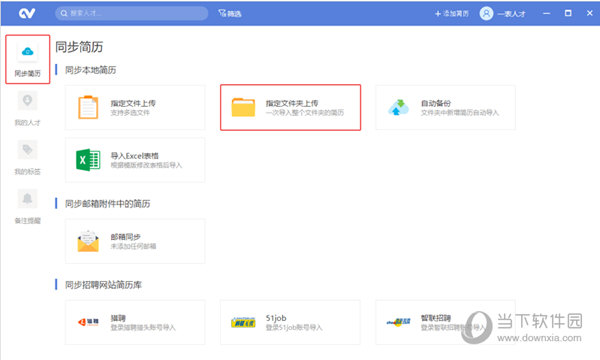
Task: Click 添加简历 to add a resume
Action: point(452,14)
